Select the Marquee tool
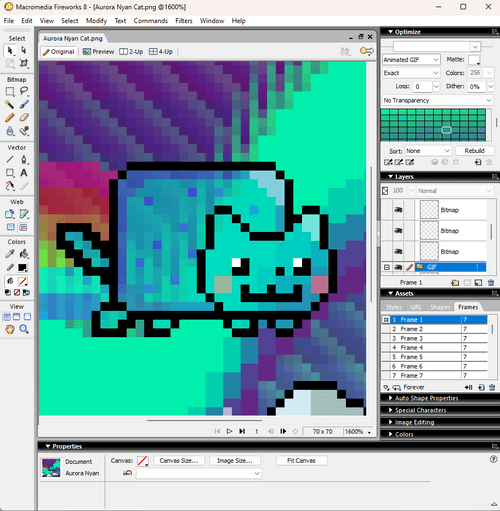Image resolution: width=500 pixels, height=511 pixels. (10, 91)
